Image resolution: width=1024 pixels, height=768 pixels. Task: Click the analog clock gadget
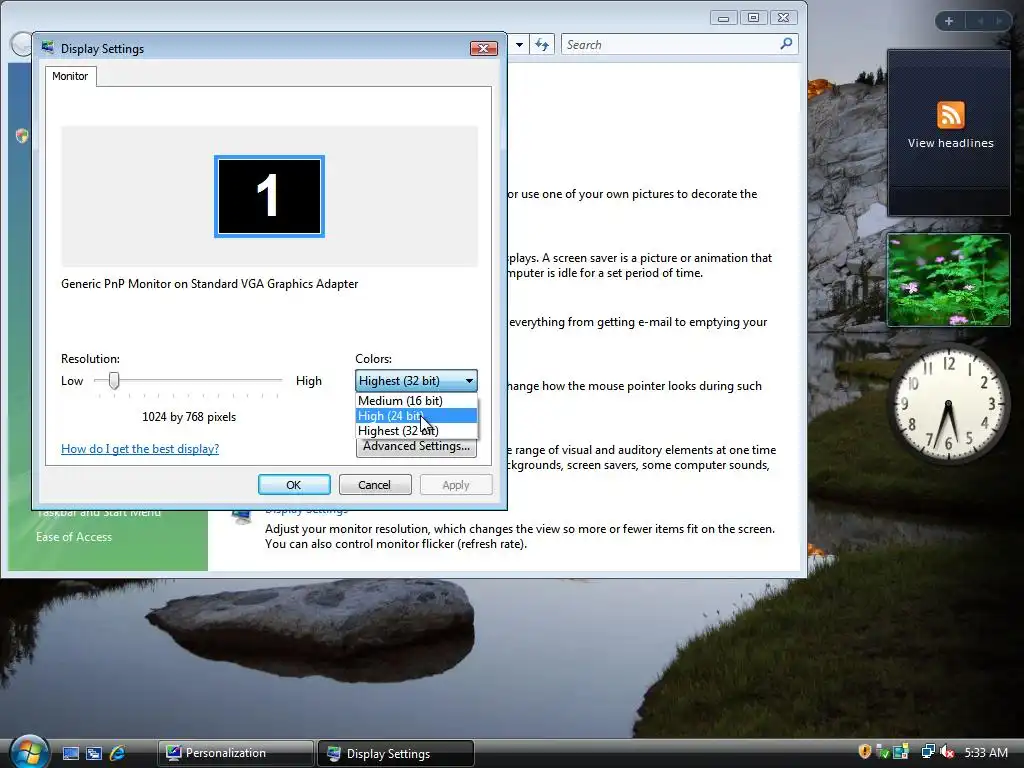[x=949, y=404]
